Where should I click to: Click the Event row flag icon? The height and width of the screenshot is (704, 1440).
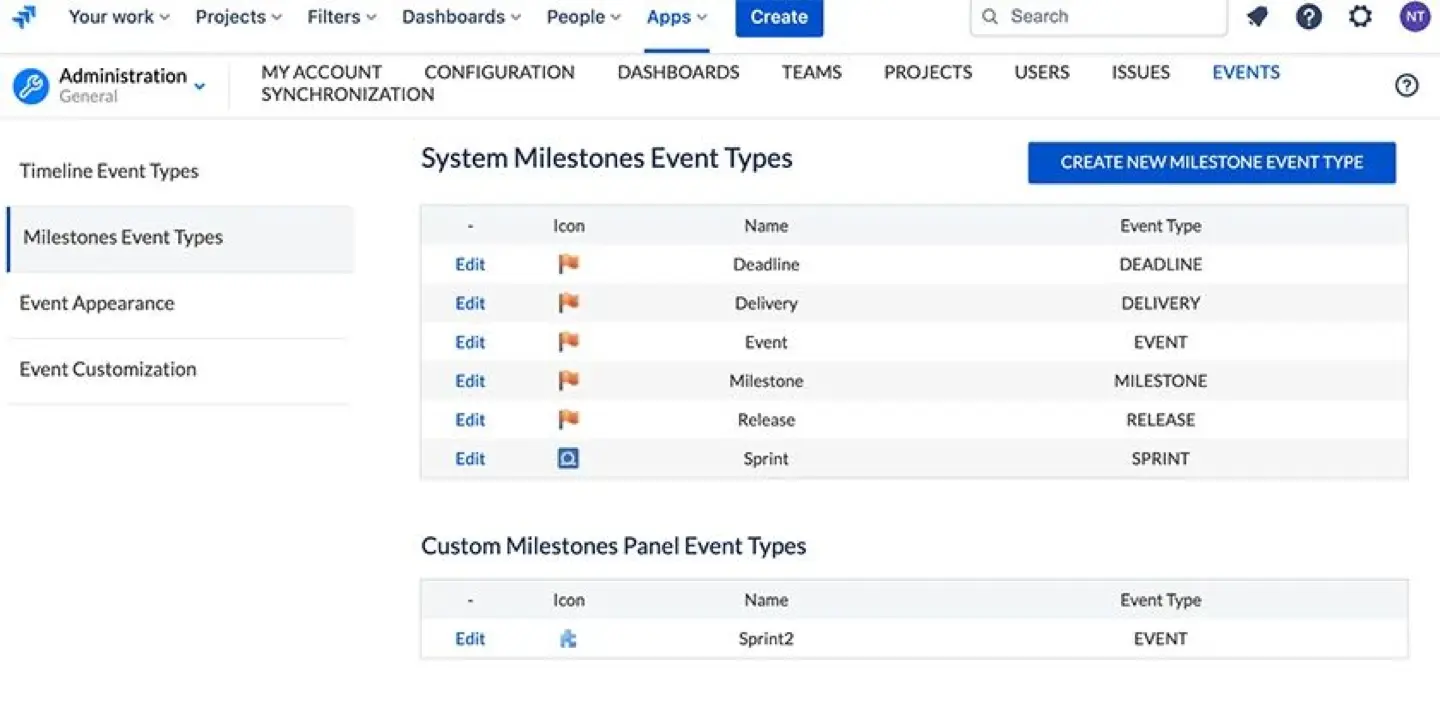[568, 342]
